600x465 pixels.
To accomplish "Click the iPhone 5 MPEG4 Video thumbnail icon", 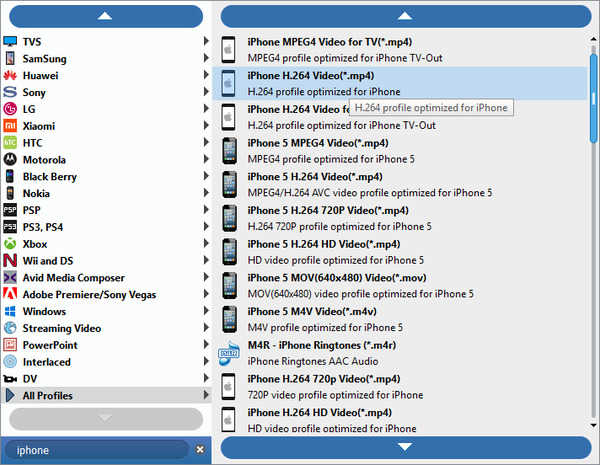I will point(229,151).
